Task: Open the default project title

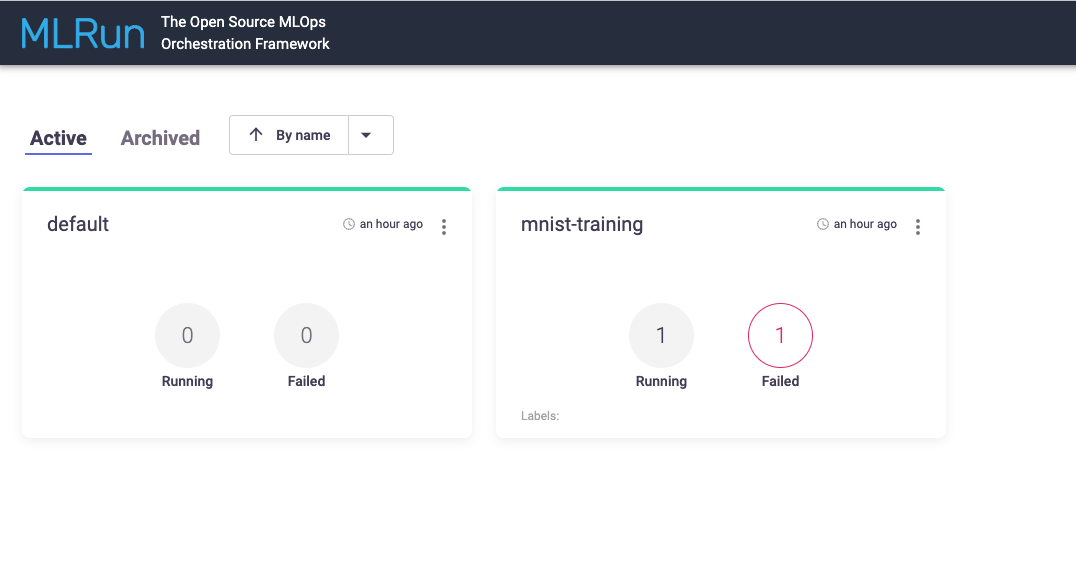Action: click(78, 224)
